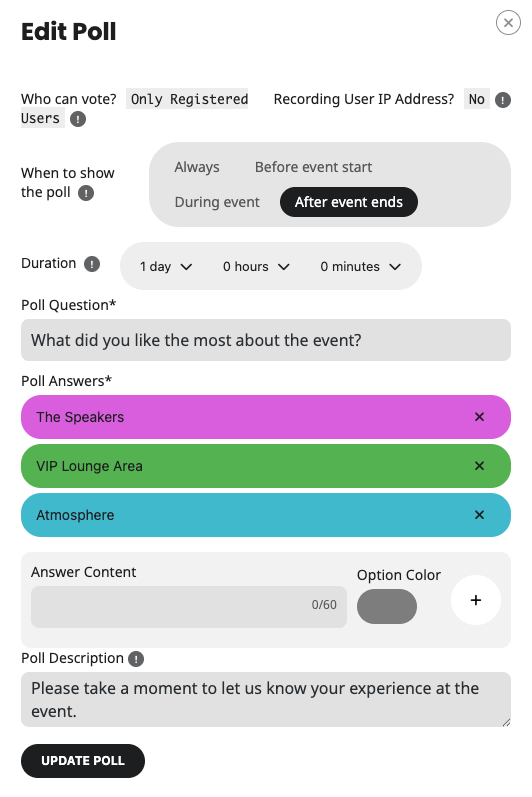The width and height of the screenshot is (532, 797).
Task: Select After event ends option
Action: click(349, 202)
